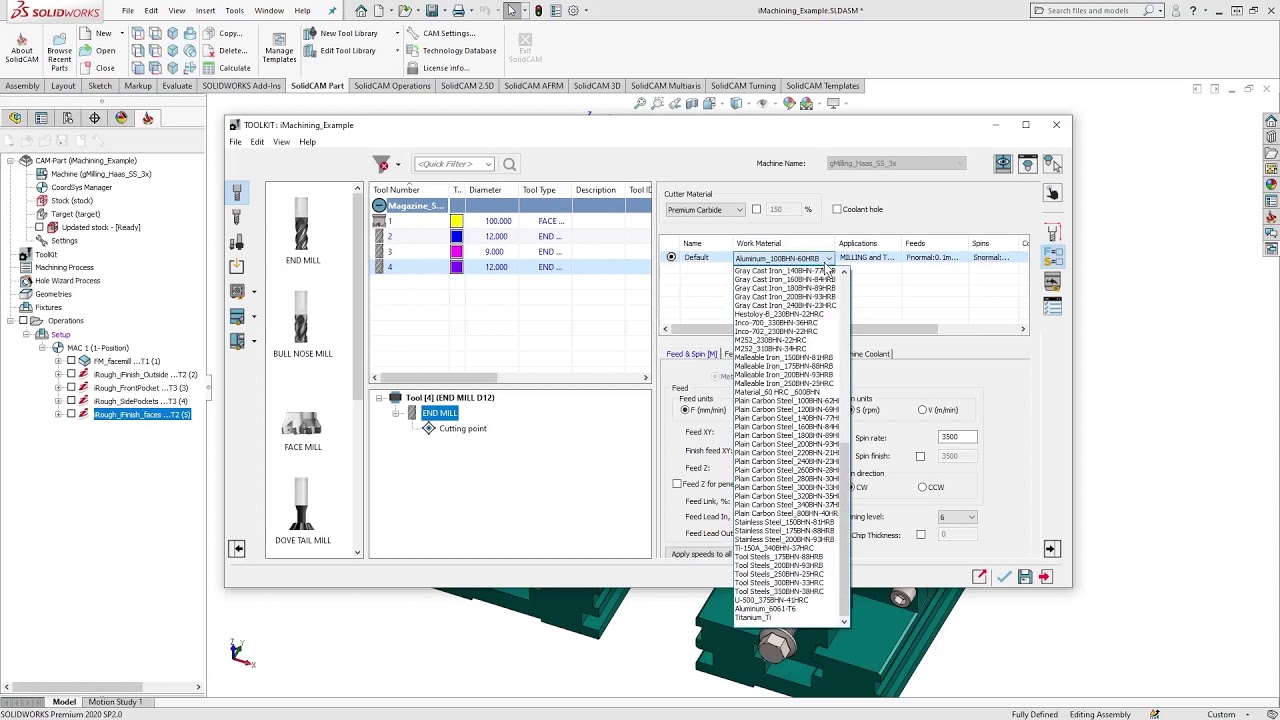Screen dimensions: 1280x720
Task: Choose Stainless Steel_150BHN-81HRB from list
Action: pos(784,522)
